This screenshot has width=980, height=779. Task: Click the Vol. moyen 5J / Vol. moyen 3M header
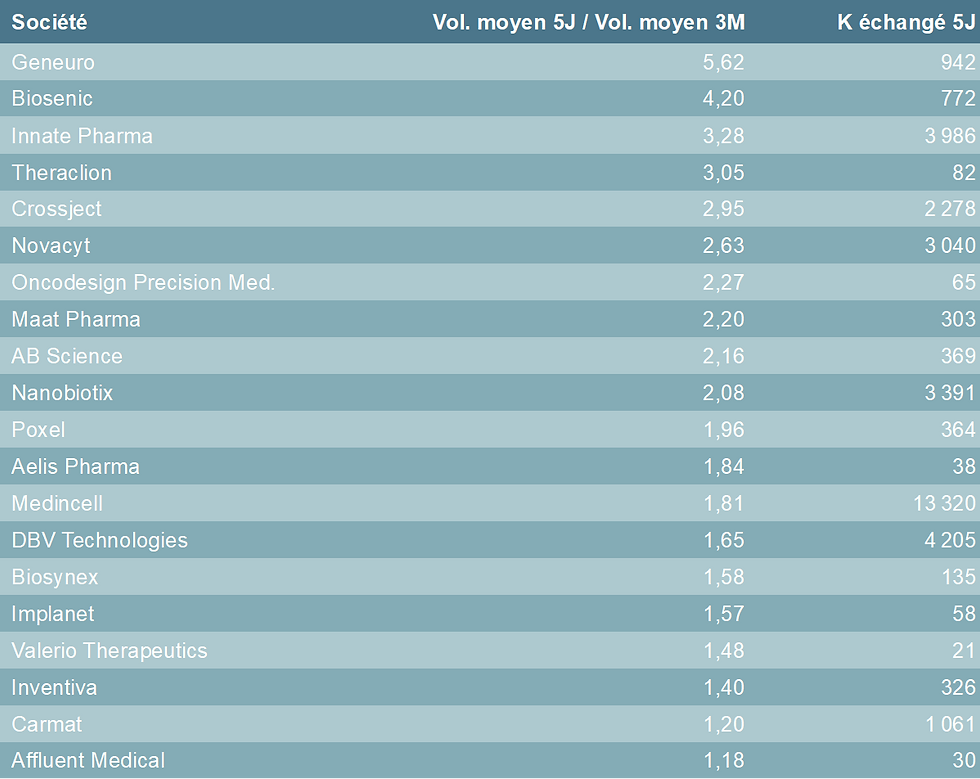[589, 22]
